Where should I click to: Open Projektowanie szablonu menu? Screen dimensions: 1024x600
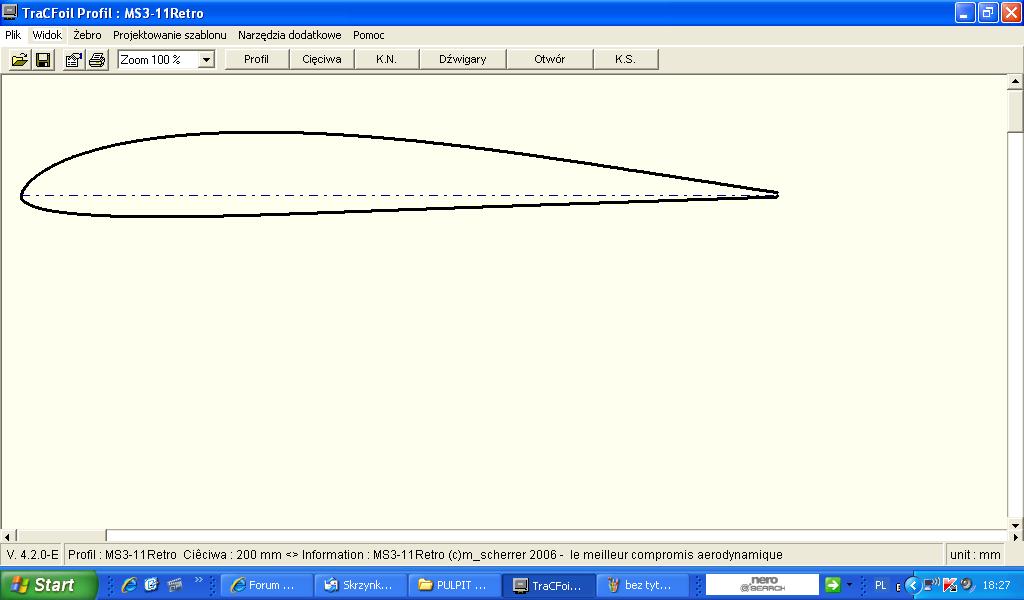(x=169, y=34)
